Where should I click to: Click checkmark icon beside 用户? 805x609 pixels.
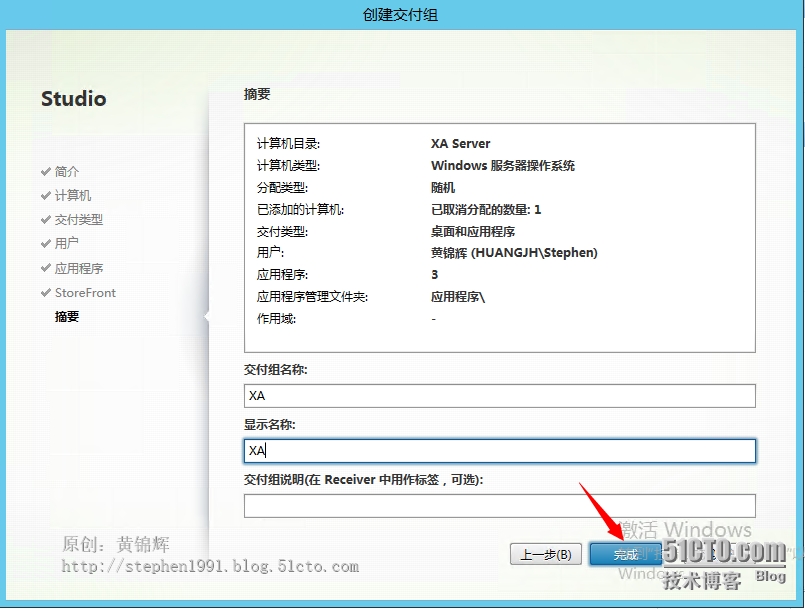pyautogui.click(x=46, y=243)
